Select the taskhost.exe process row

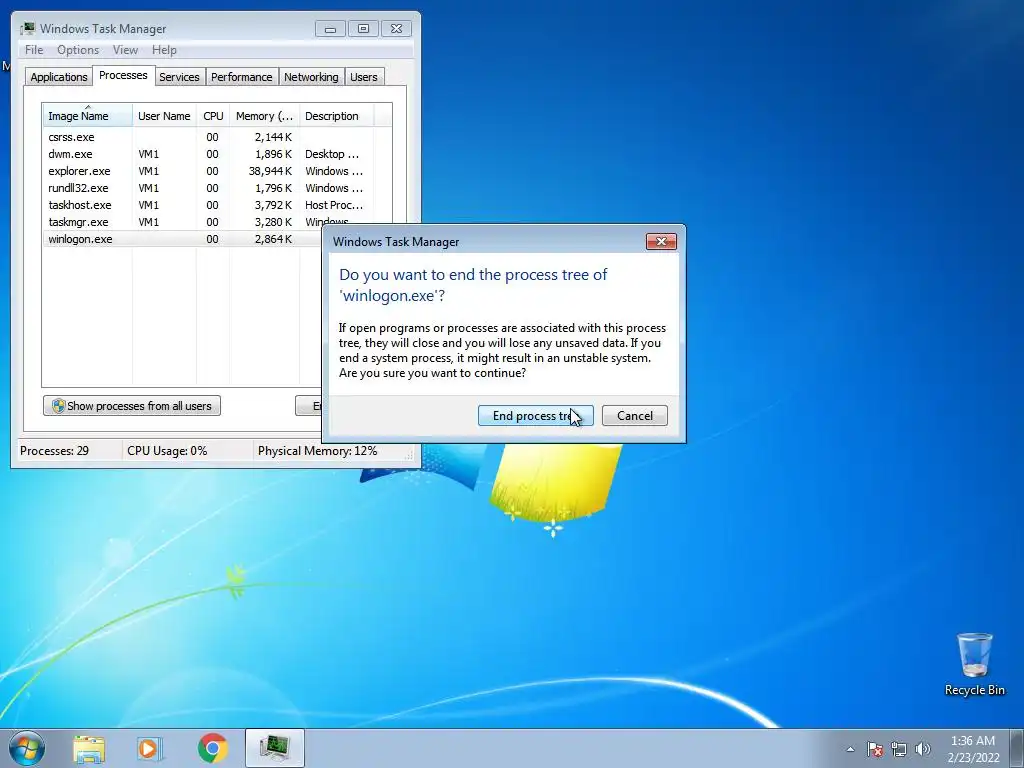click(208, 205)
